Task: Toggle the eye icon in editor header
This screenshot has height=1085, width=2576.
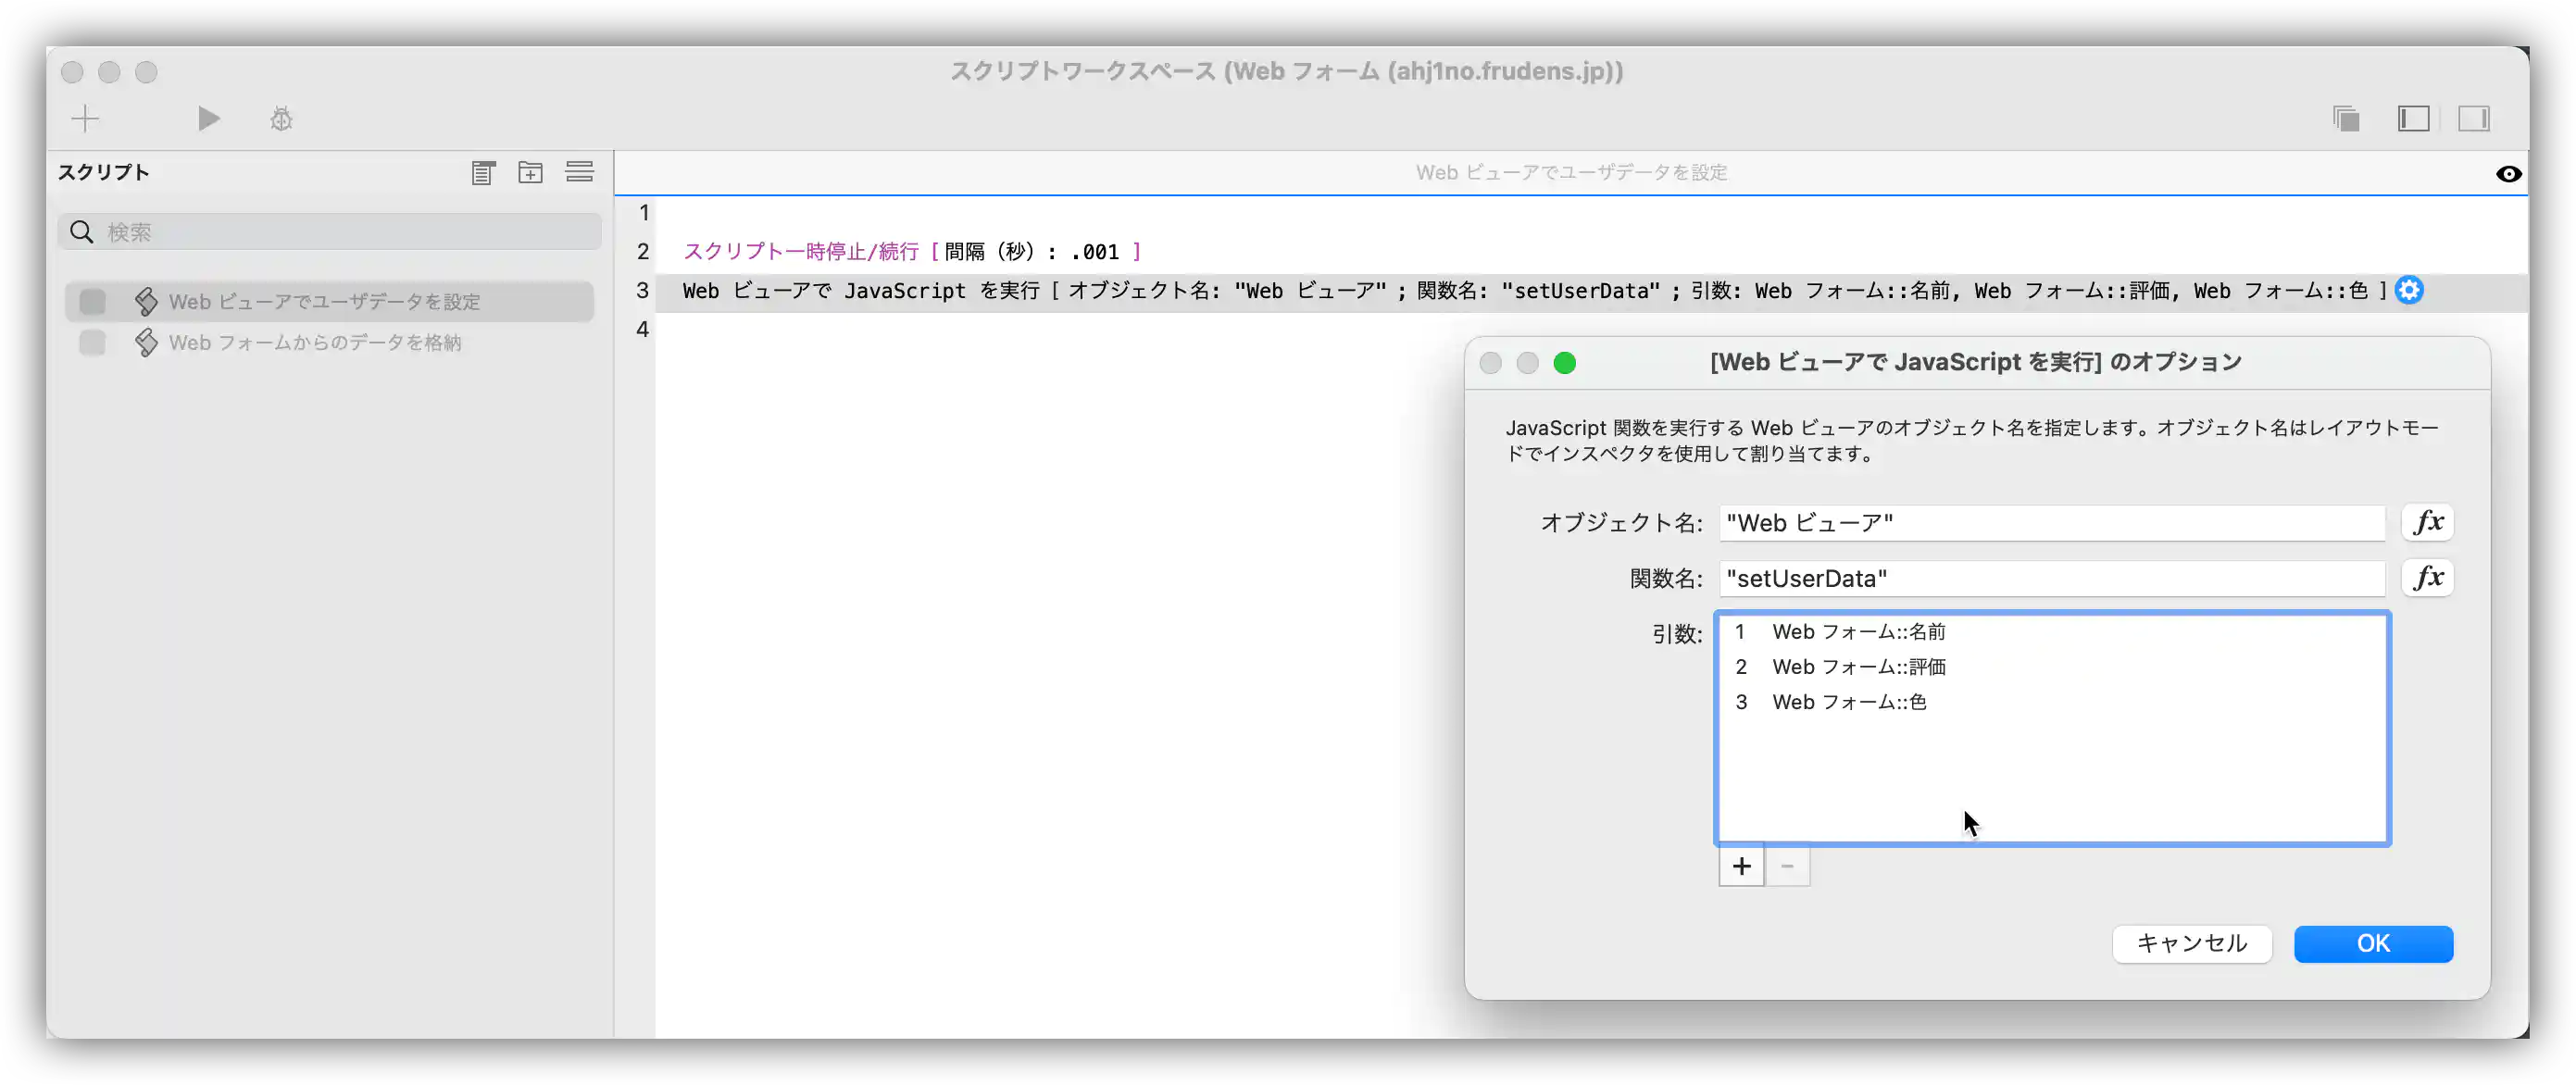Action: click(x=2508, y=174)
